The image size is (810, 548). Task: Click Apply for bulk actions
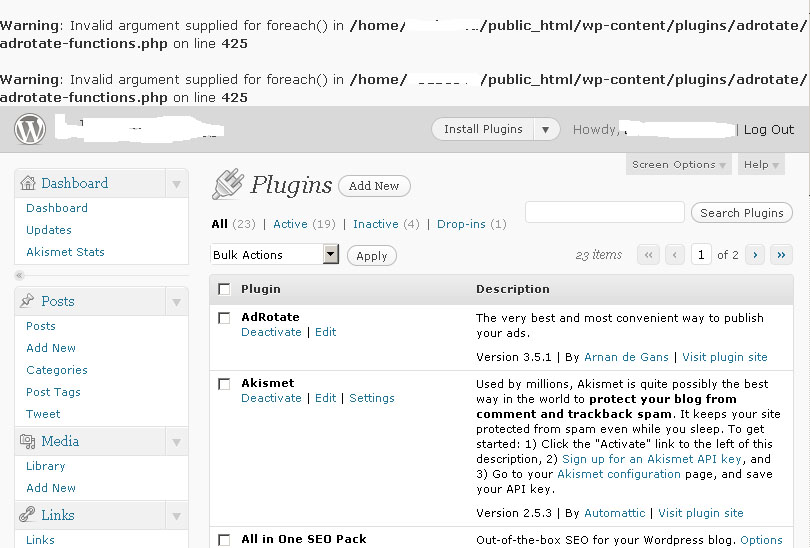(371, 256)
